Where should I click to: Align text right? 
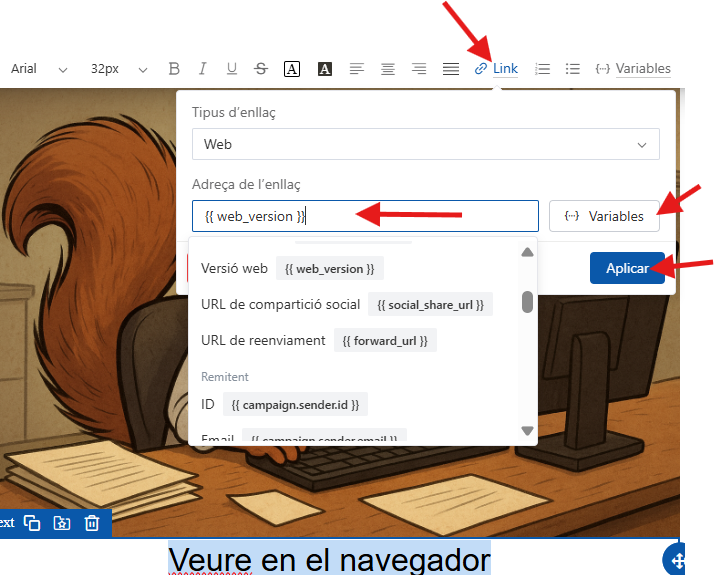(419, 69)
